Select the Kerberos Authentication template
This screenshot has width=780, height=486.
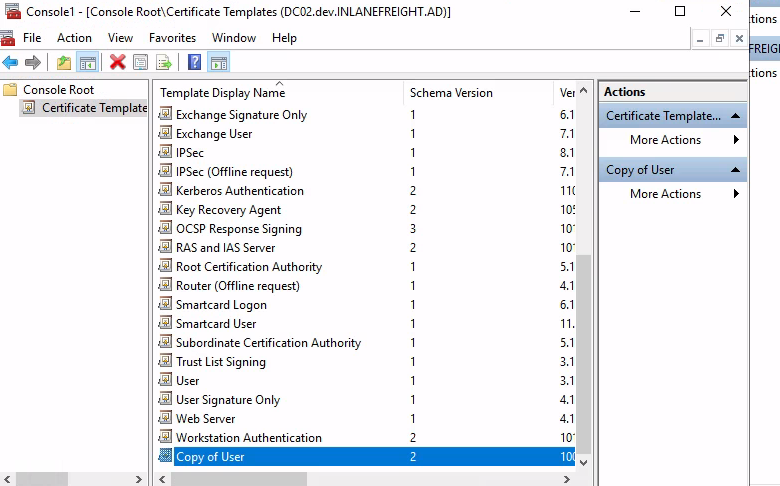pos(239,191)
